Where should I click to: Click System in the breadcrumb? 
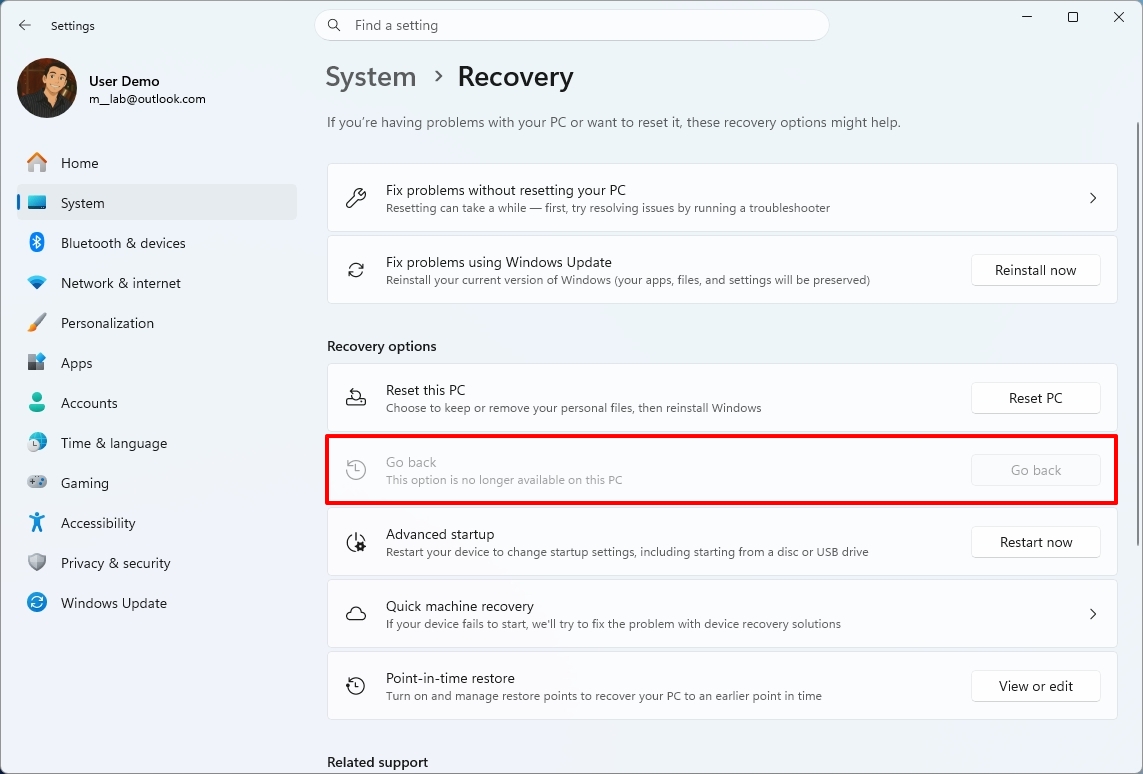tap(370, 77)
